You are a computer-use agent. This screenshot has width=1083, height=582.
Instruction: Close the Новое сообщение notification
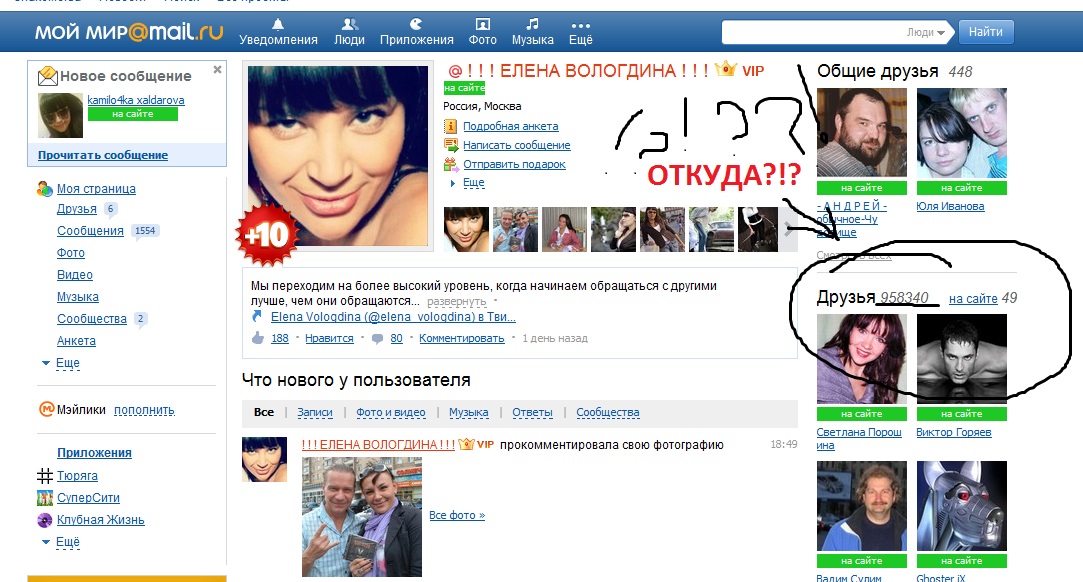click(x=218, y=70)
